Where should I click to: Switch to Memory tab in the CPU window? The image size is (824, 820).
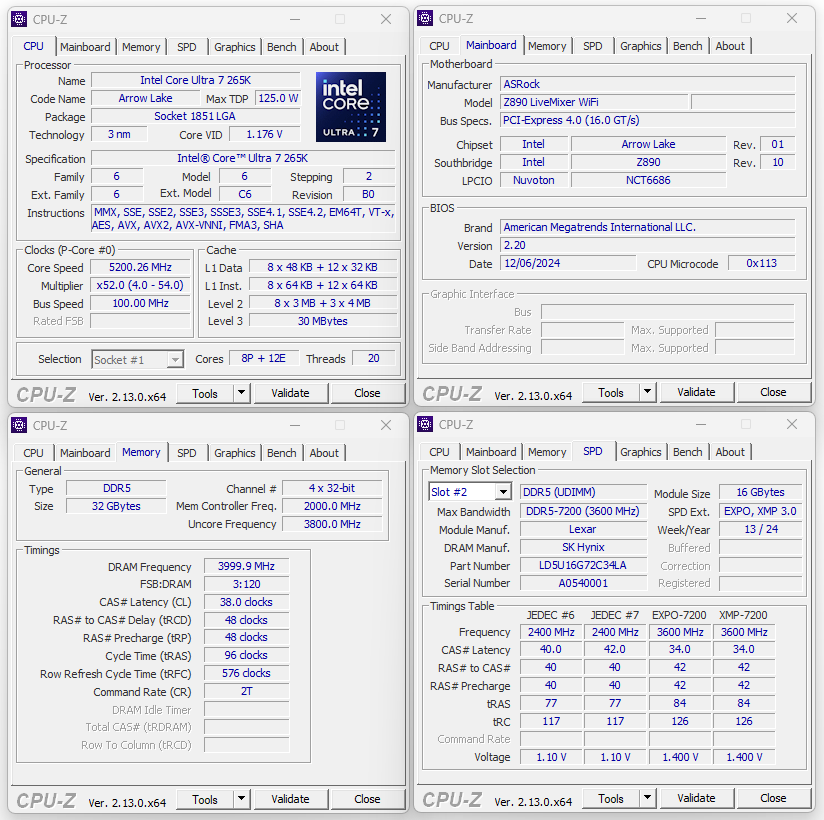(x=141, y=47)
